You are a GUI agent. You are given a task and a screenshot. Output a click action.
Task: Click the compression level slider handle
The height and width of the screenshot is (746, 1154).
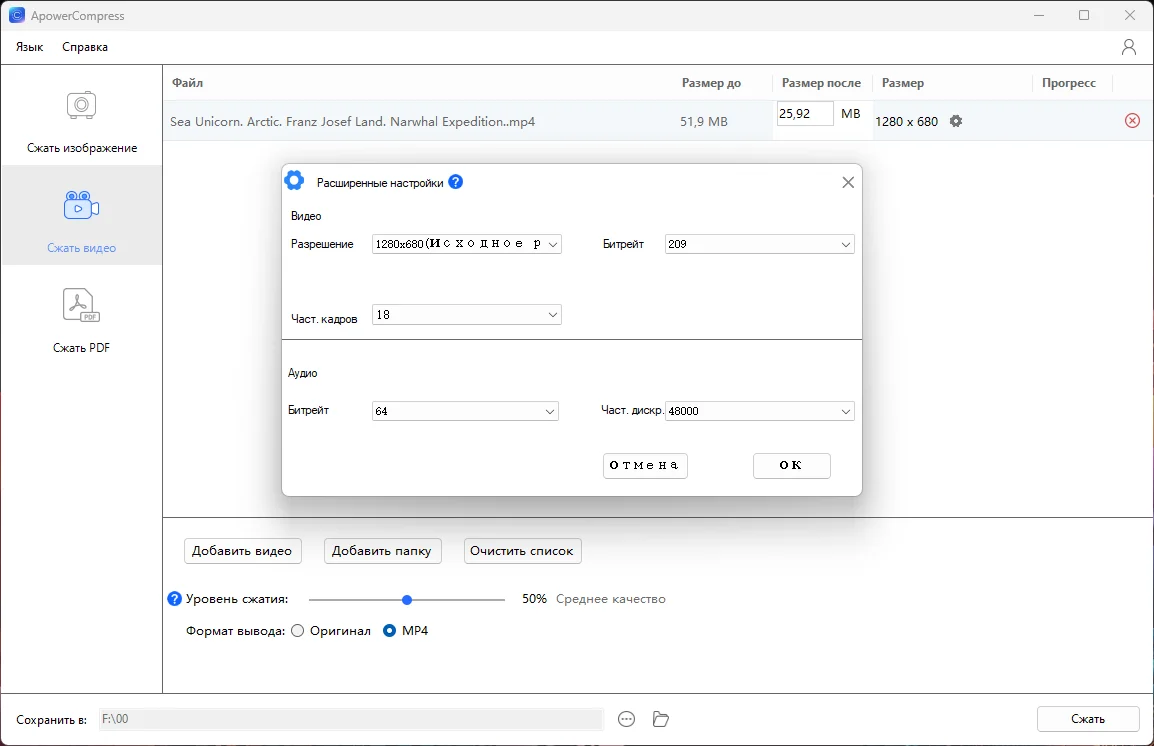407,600
